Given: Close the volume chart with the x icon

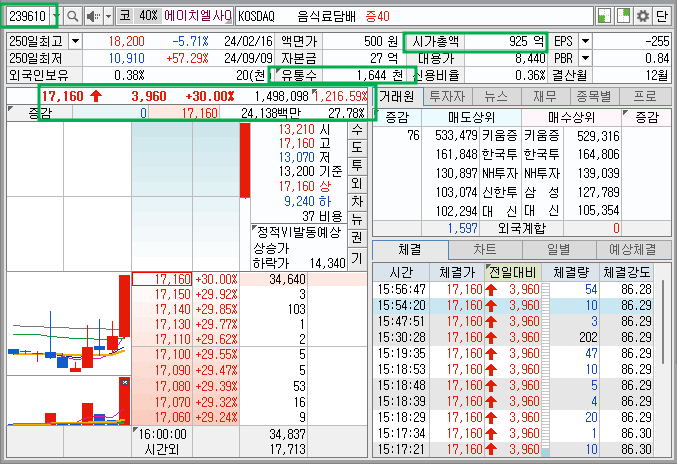Looking at the screenshot, I should (125, 382).
